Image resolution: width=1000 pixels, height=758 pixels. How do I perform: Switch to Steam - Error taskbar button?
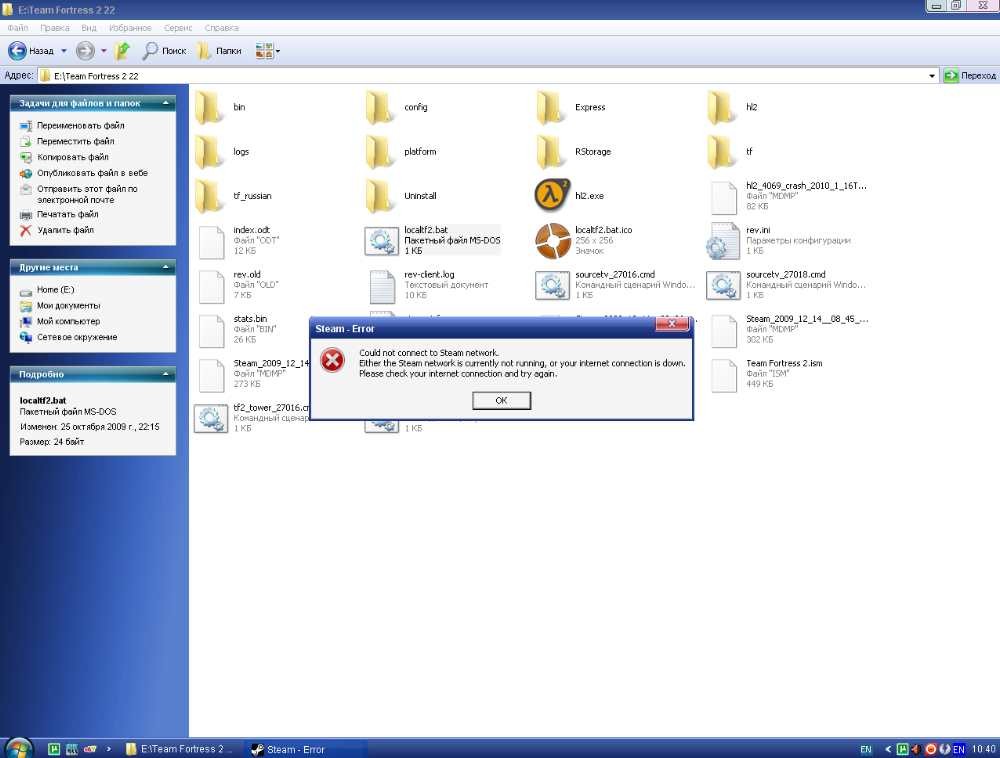305,749
